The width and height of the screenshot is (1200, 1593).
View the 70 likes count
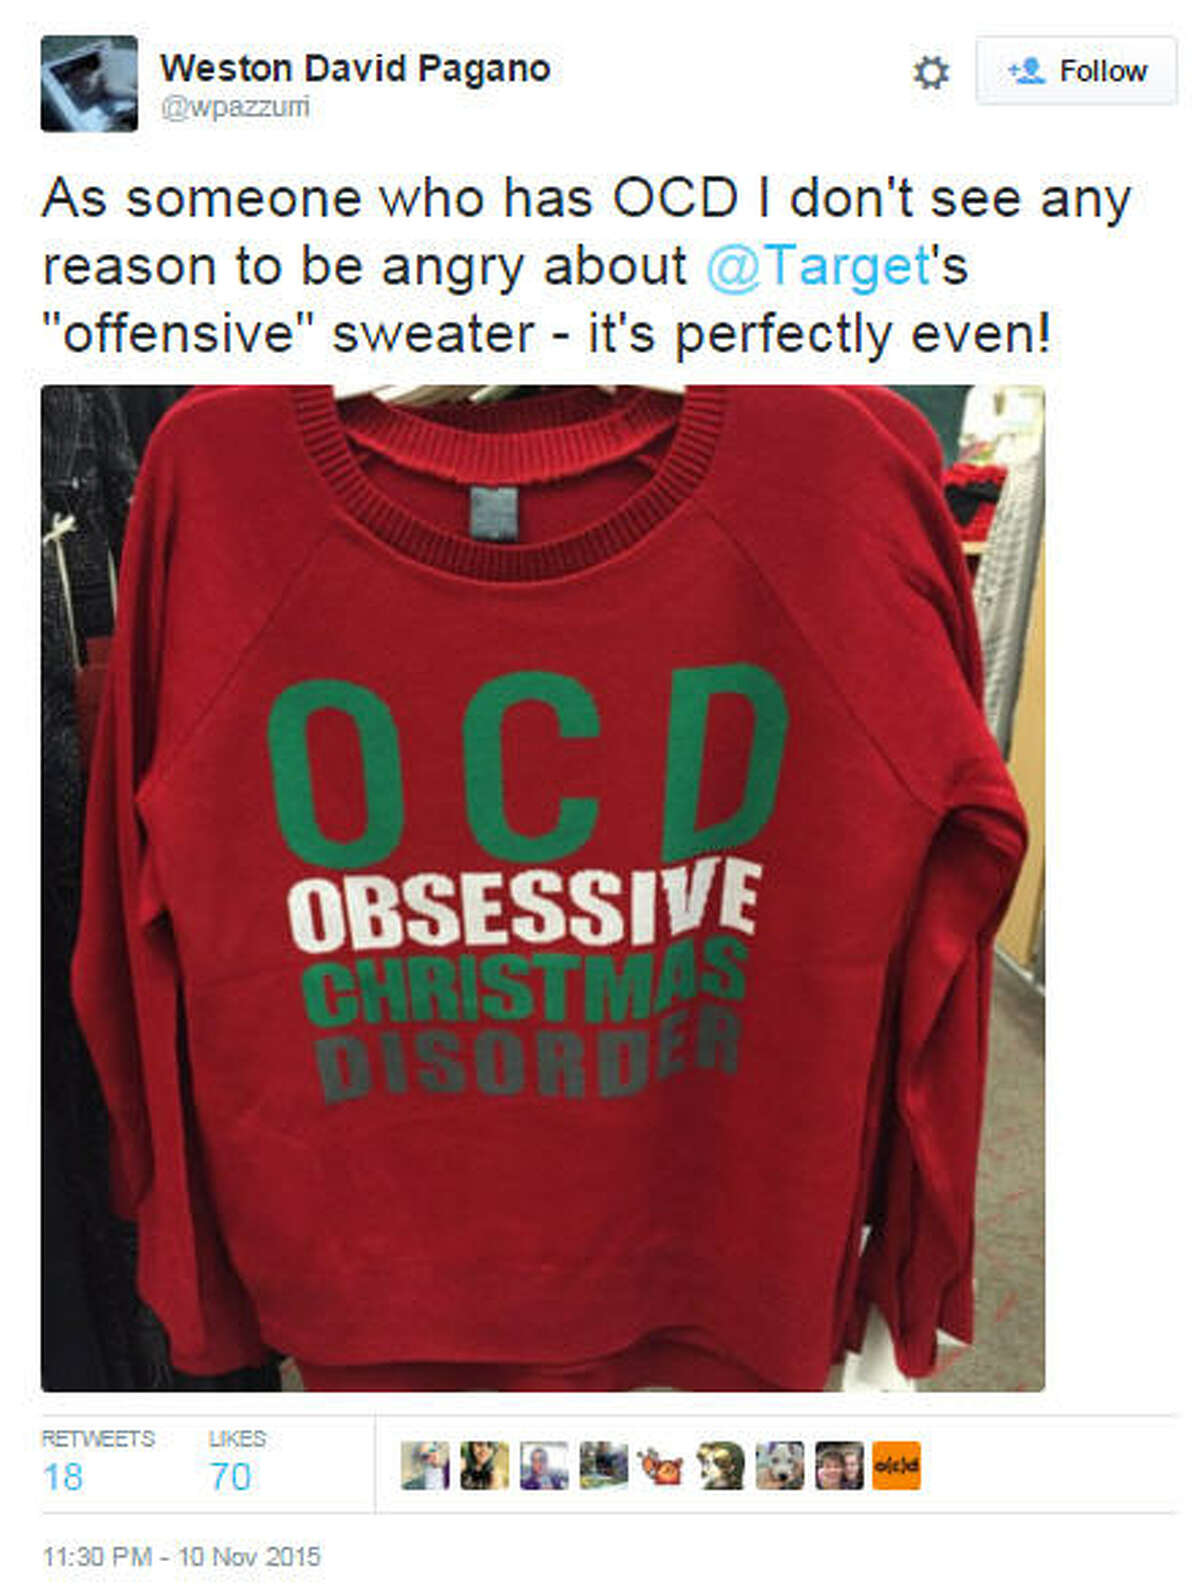(x=230, y=1476)
